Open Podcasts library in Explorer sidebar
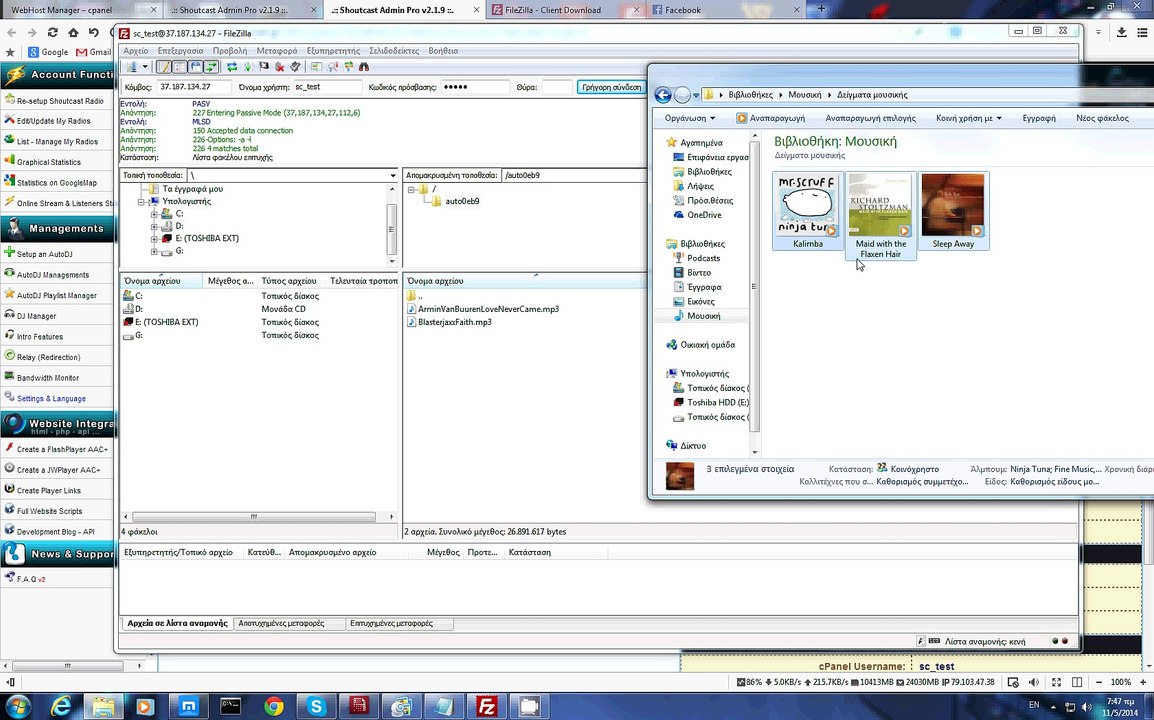The image size is (1154, 720). coord(703,258)
